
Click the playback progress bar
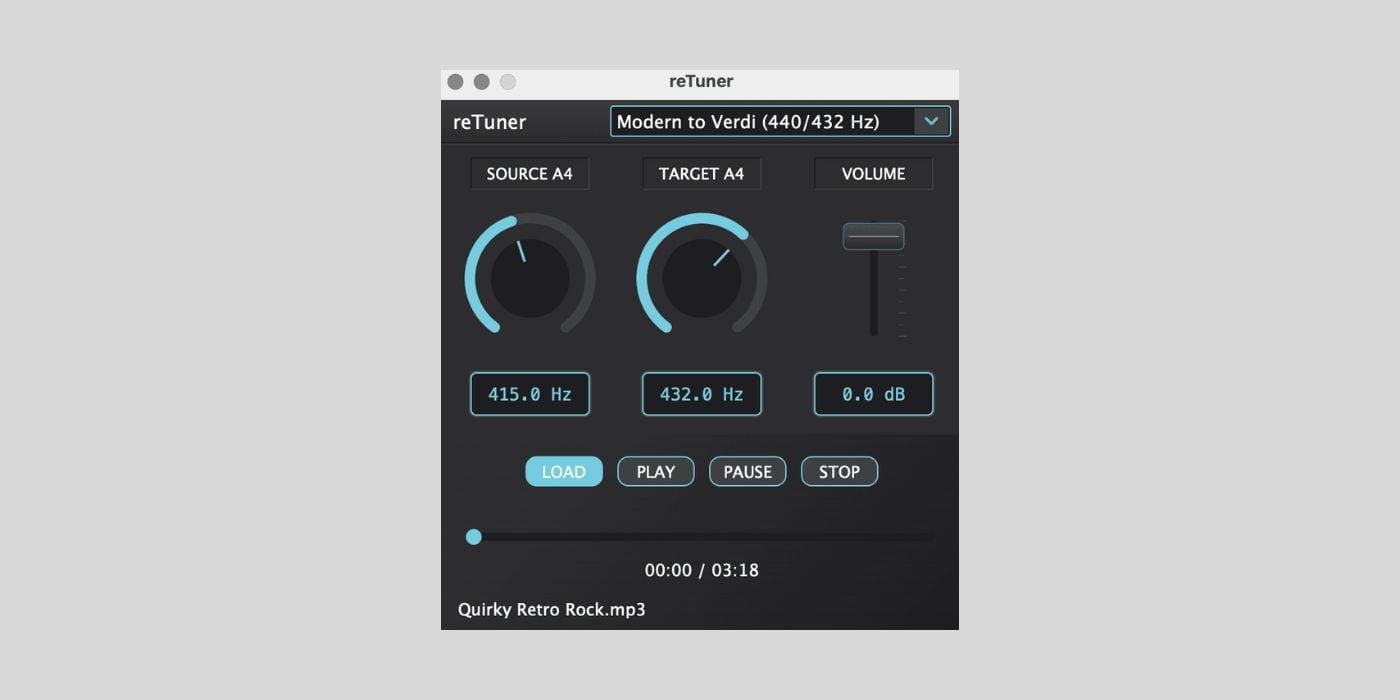700,537
